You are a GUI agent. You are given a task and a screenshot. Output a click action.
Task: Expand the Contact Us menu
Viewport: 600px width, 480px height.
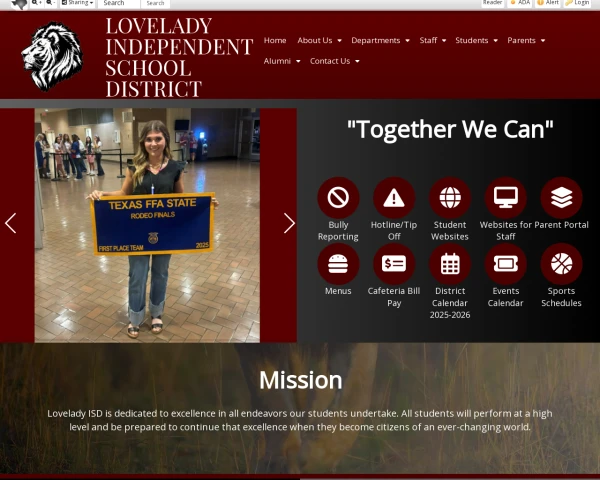[334, 61]
